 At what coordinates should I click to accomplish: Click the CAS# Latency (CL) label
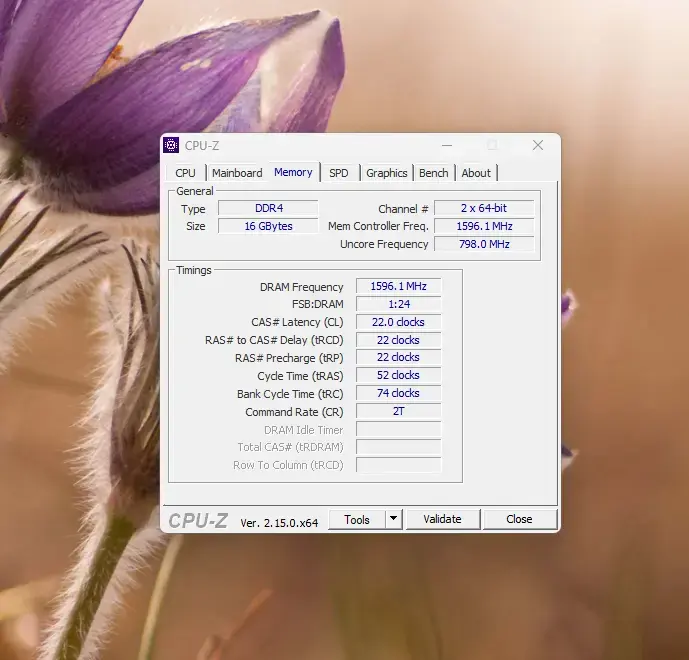pyautogui.click(x=297, y=322)
